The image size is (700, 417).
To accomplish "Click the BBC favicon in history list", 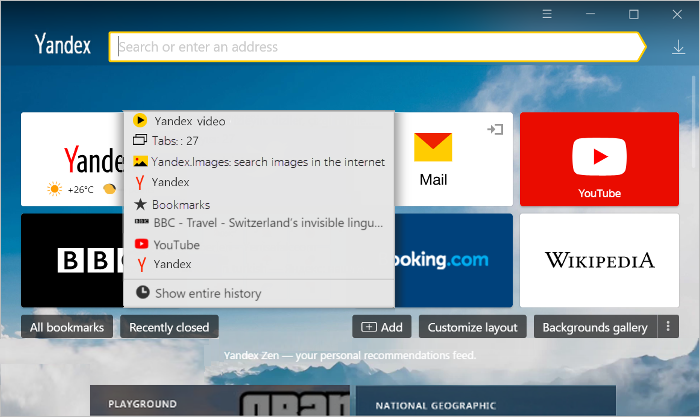I will click(142, 221).
